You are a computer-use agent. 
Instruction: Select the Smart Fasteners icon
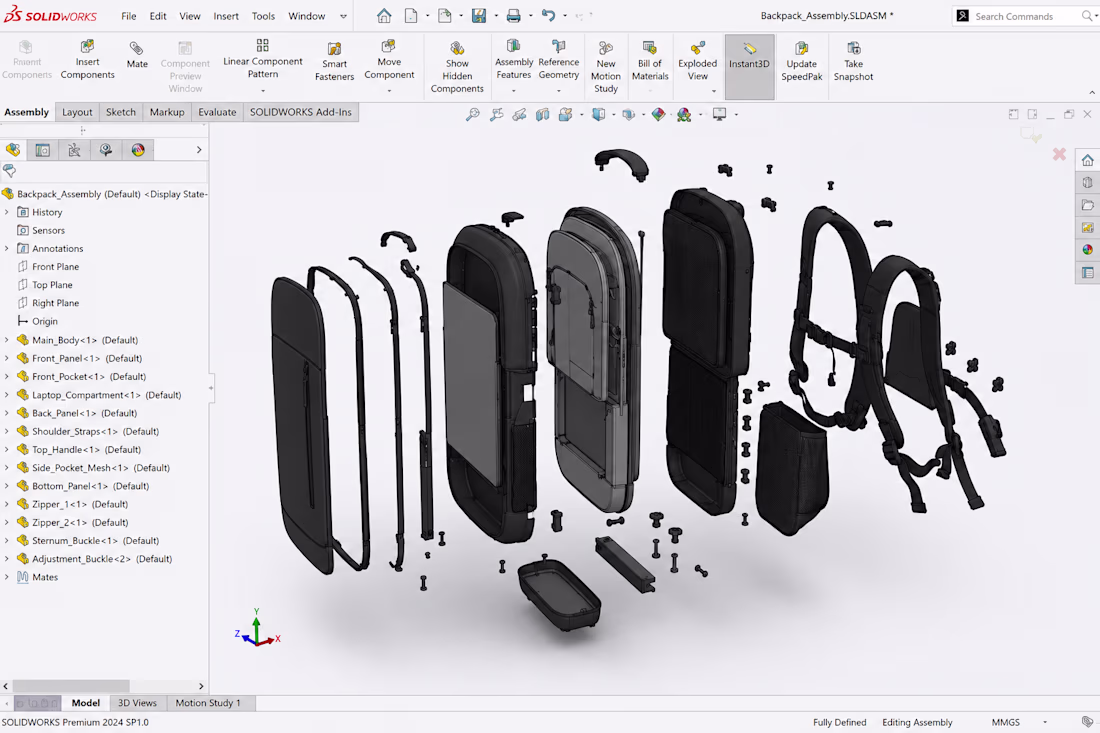pyautogui.click(x=334, y=48)
